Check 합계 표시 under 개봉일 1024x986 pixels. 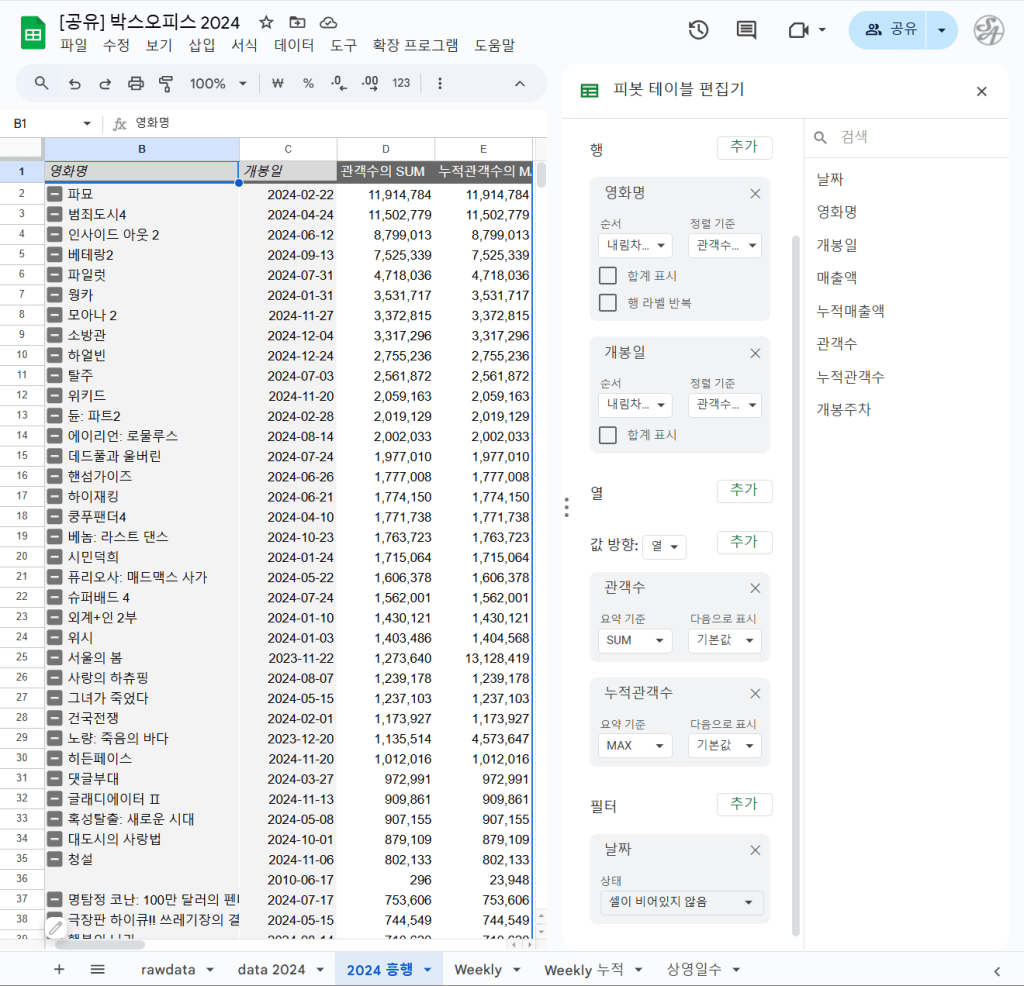[x=607, y=435]
